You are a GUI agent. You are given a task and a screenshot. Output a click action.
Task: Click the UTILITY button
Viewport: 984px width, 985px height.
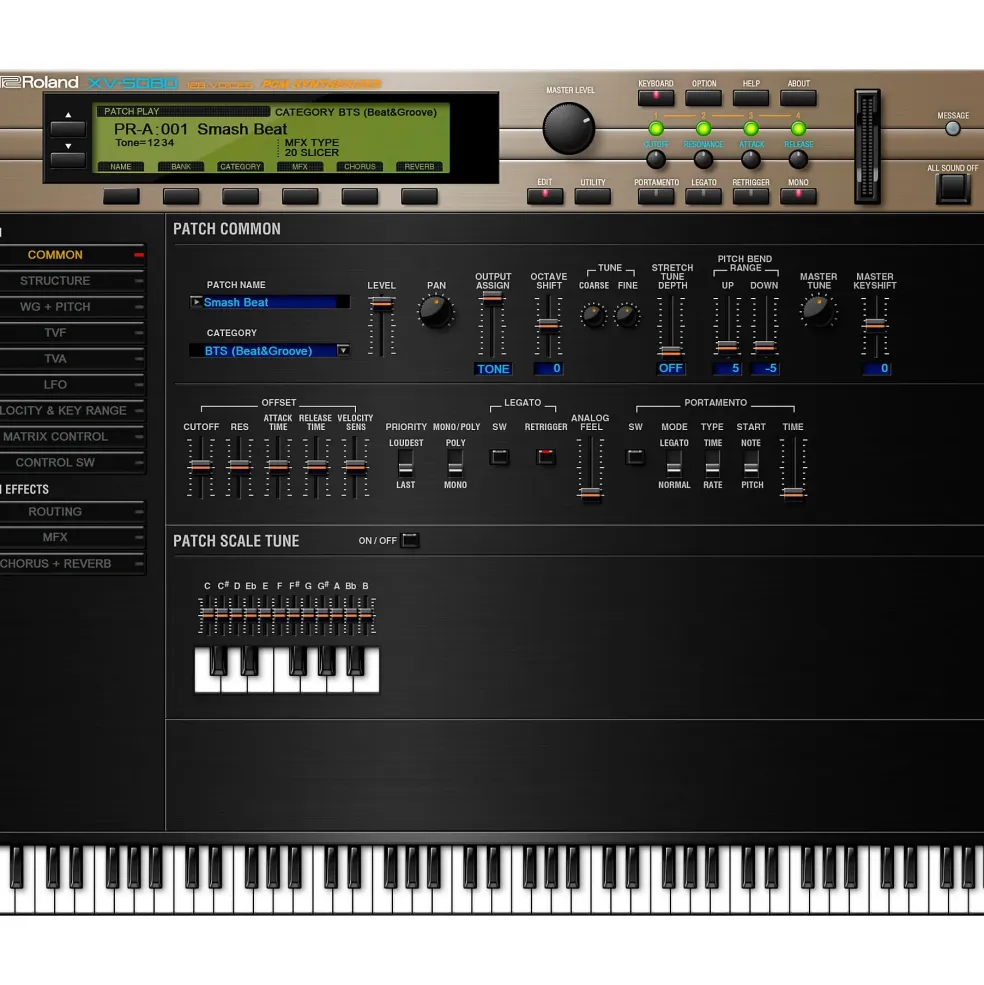point(593,197)
